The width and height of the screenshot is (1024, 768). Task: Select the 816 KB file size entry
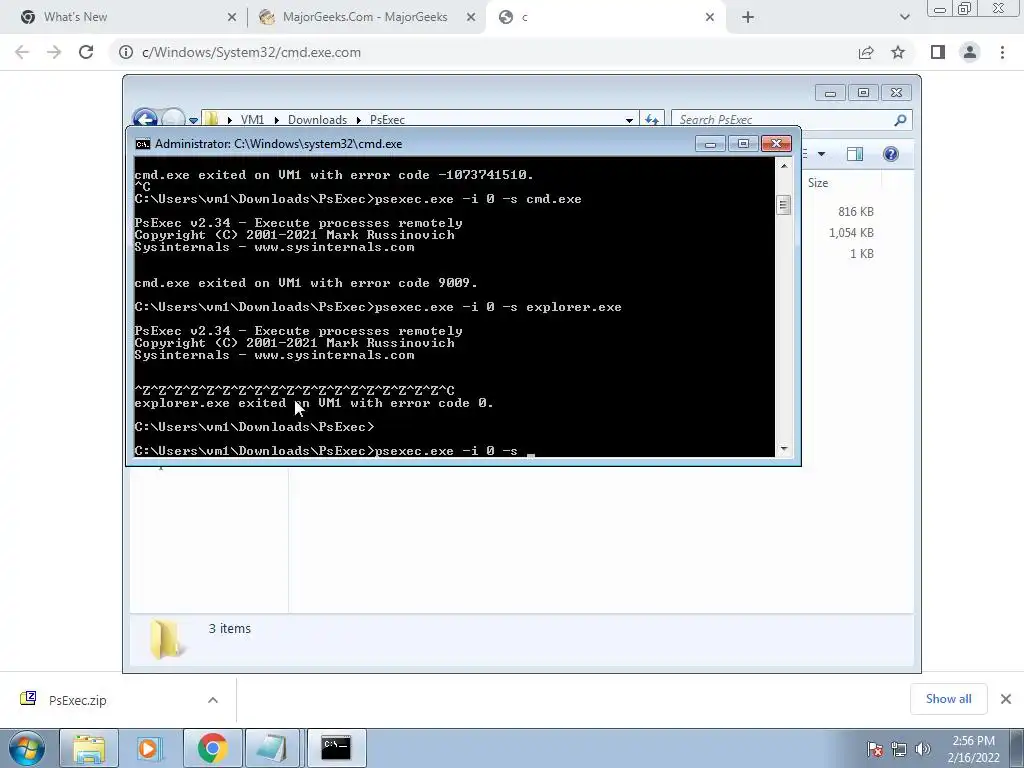(856, 212)
